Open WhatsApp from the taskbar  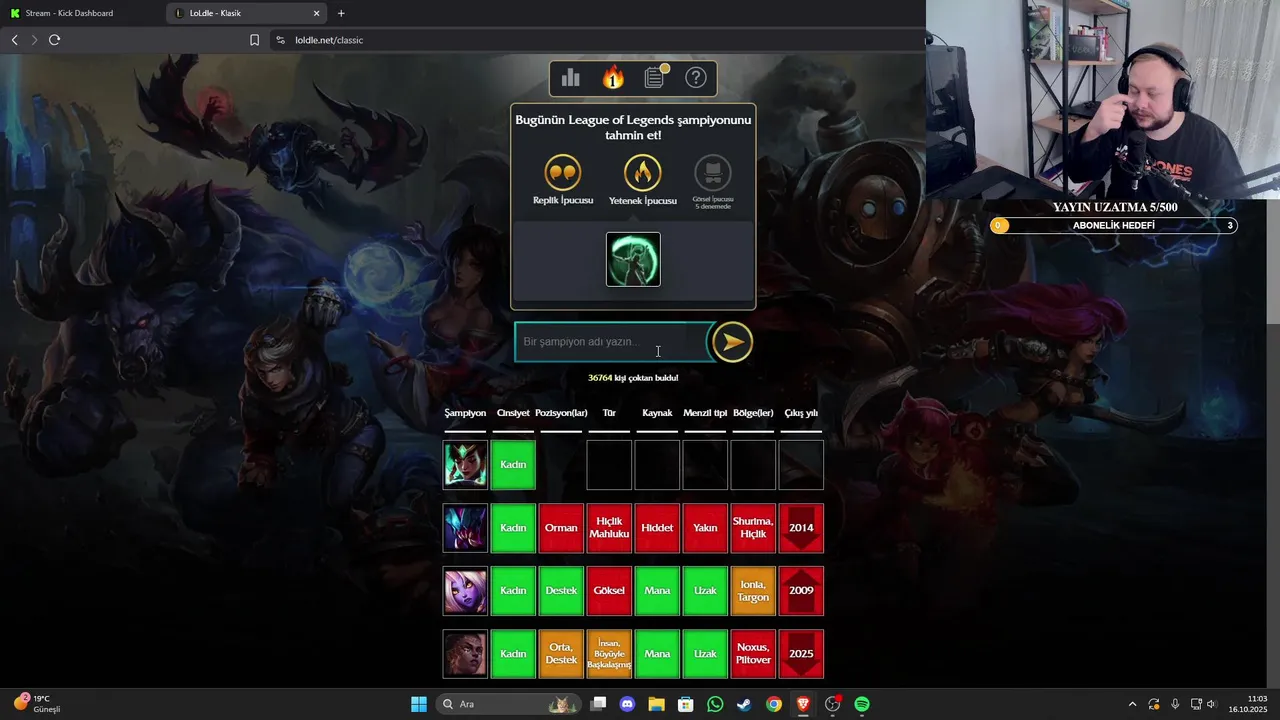(x=715, y=704)
